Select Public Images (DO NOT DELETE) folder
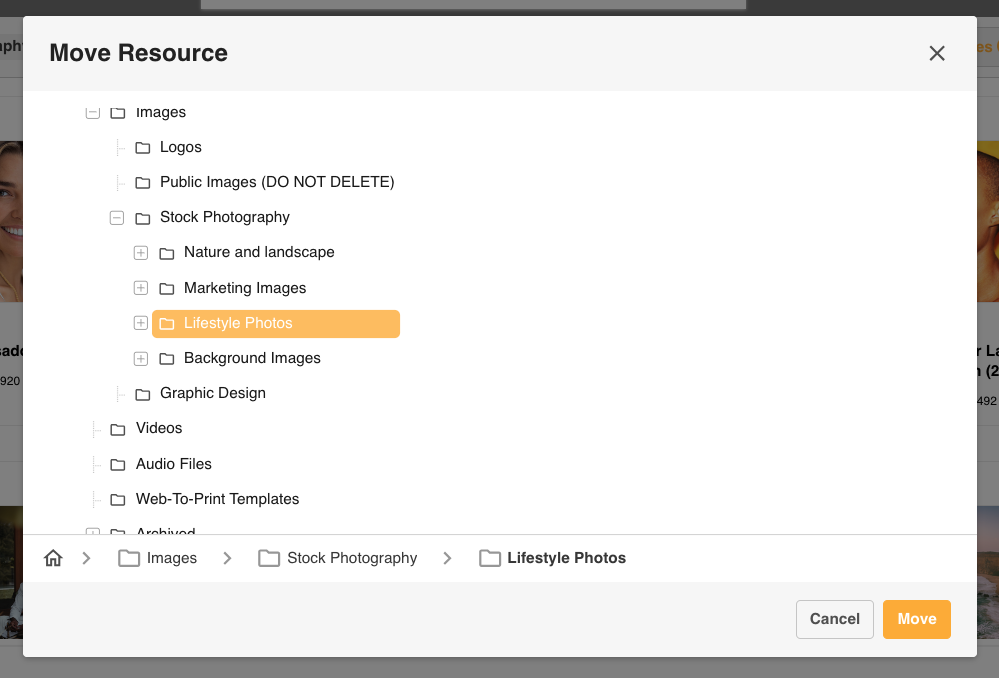Viewport: 999px width, 678px height. pyautogui.click(x=277, y=182)
